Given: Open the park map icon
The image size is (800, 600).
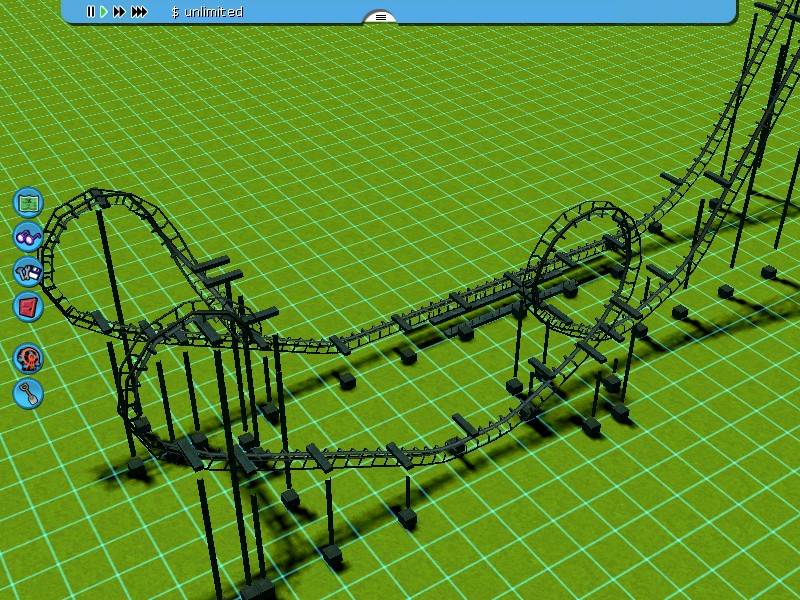Looking at the screenshot, I should pyautogui.click(x=28, y=202).
